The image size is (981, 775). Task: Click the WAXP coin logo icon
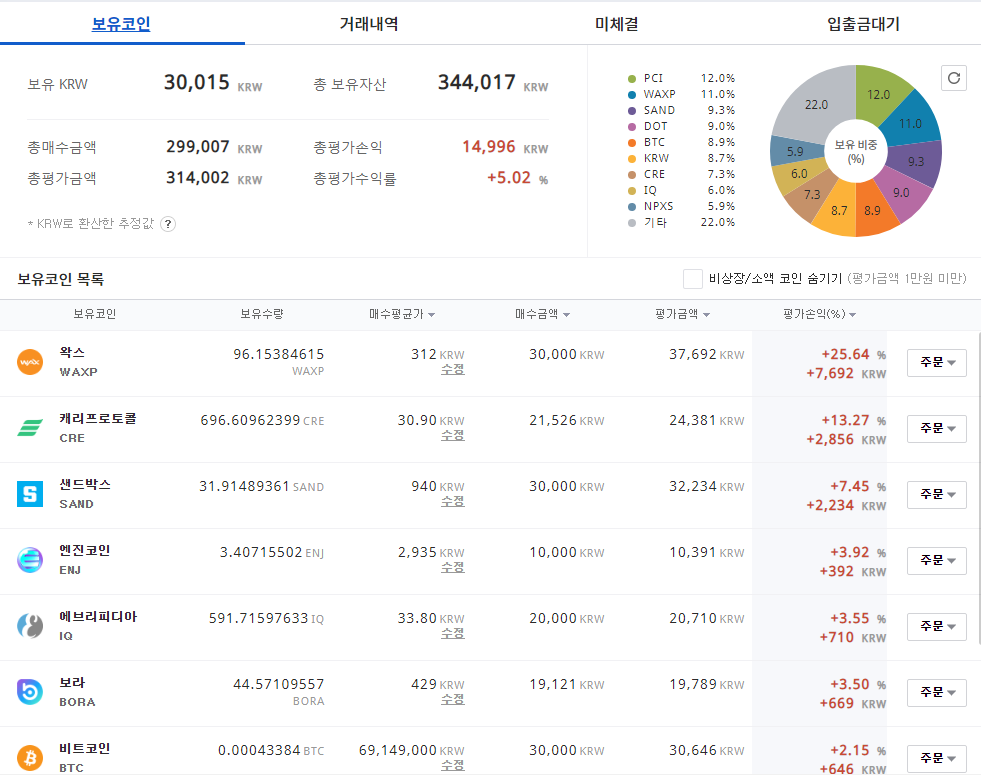(30, 362)
